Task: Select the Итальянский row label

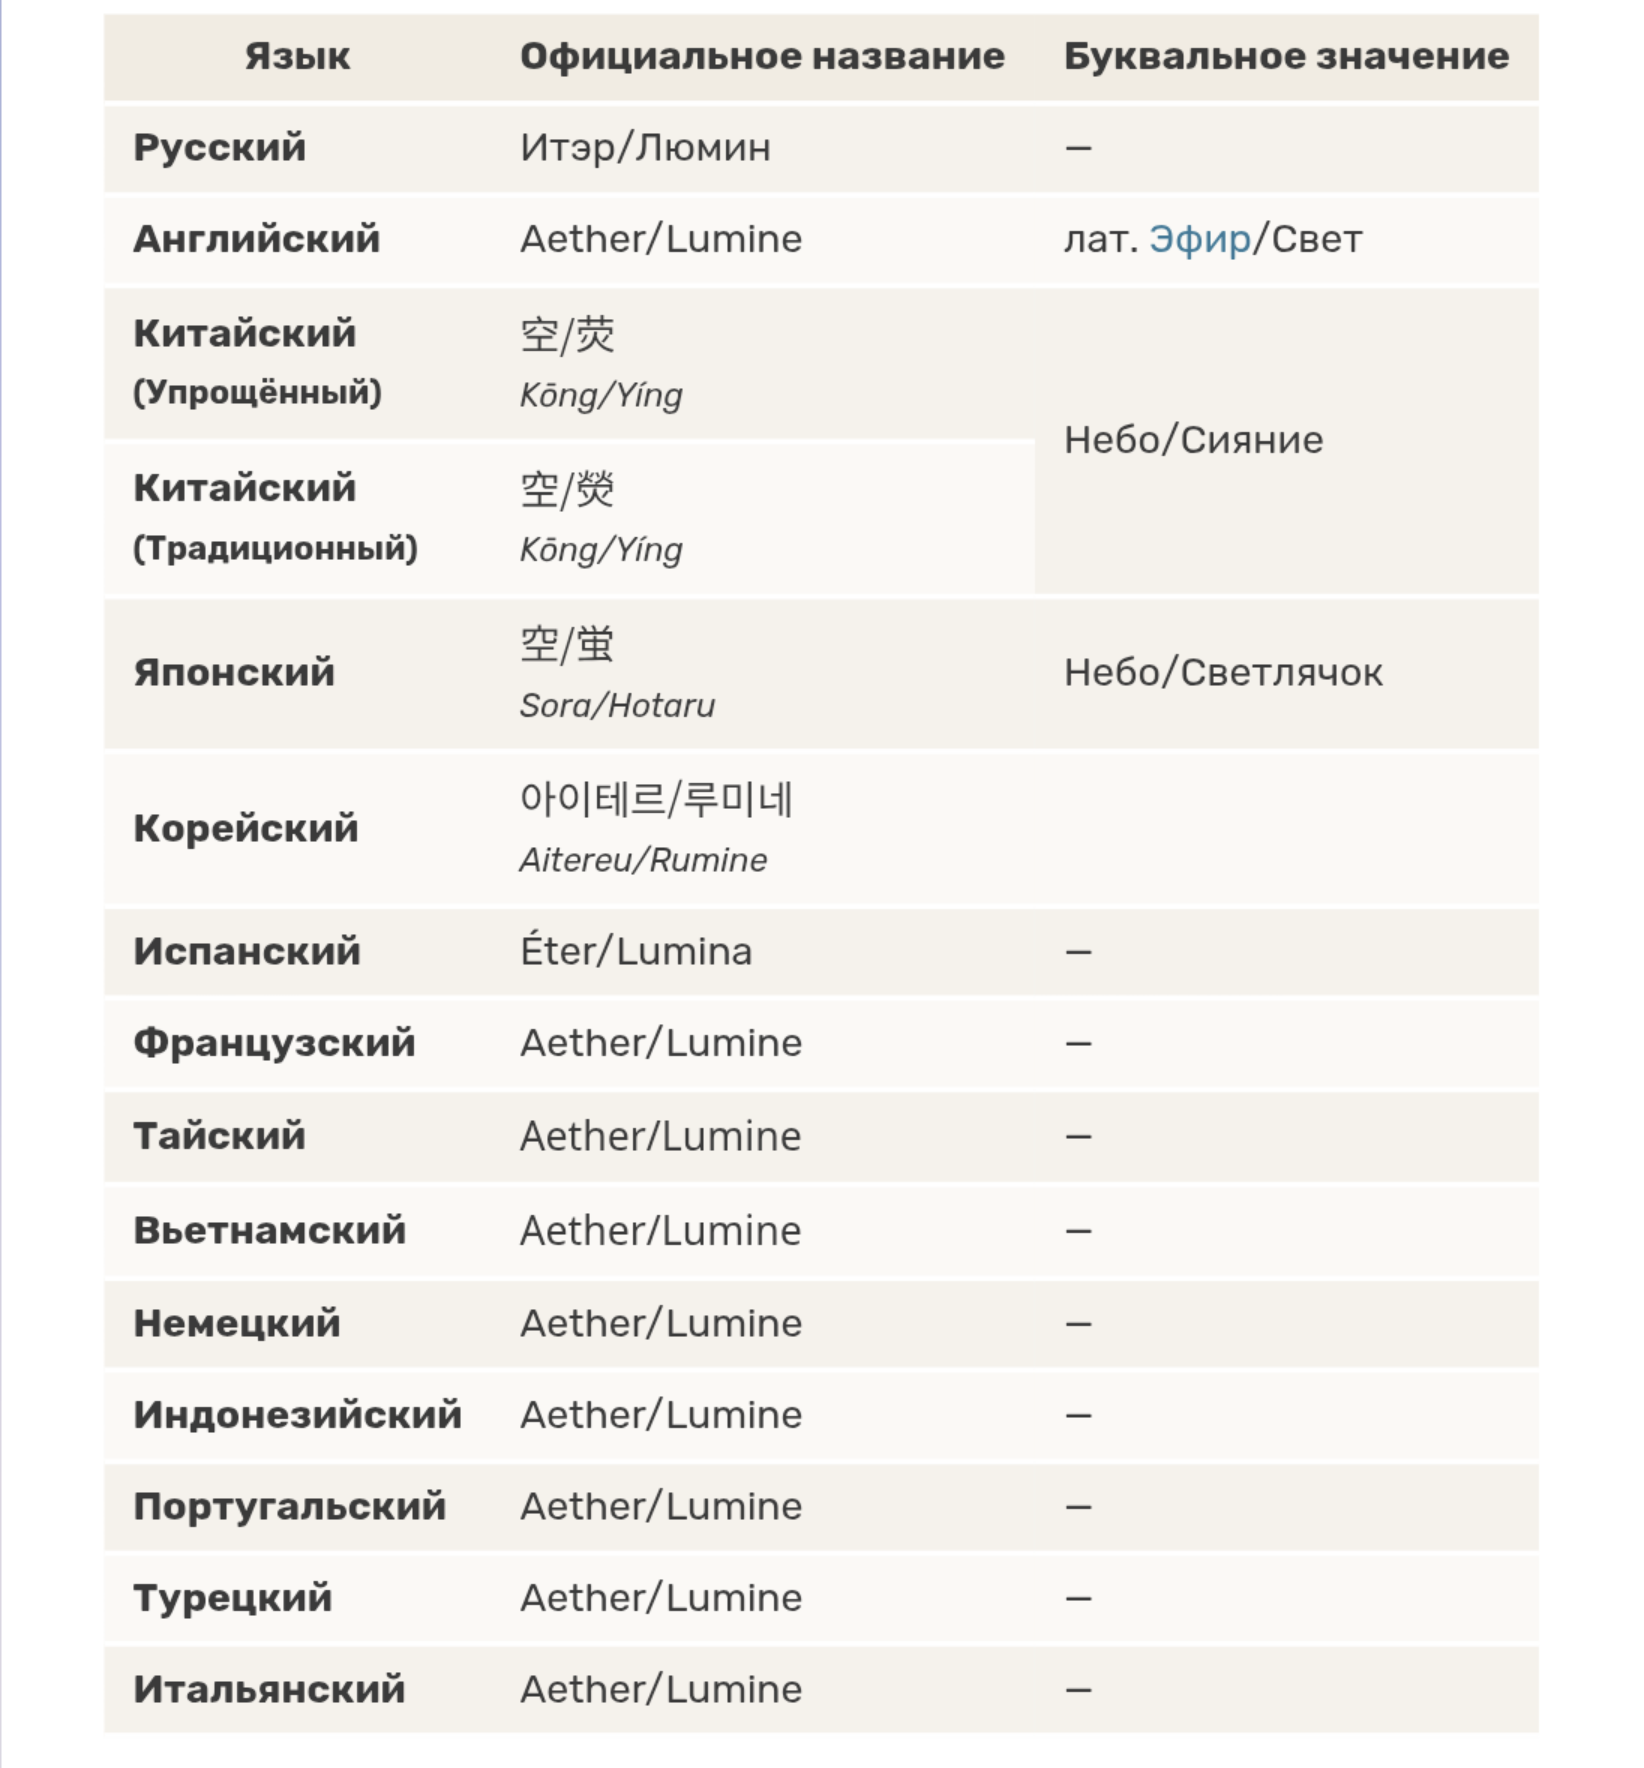Action: point(270,1690)
